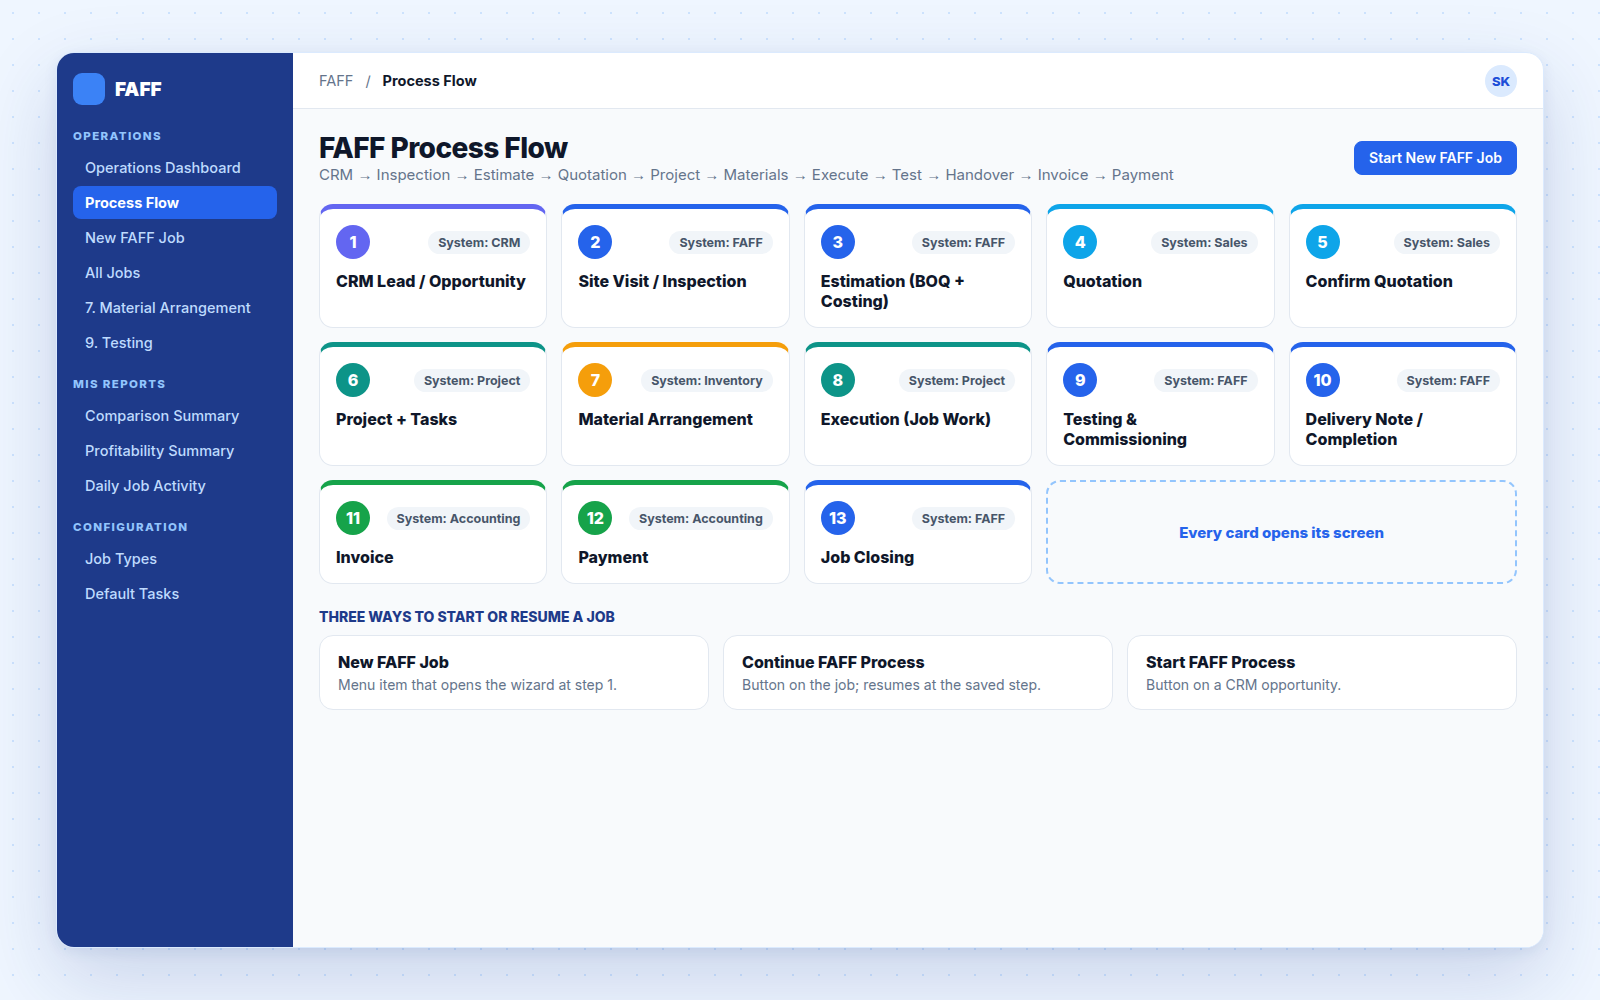
Task: Click the orange step 7 circle
Action: (x=595, y=380)
